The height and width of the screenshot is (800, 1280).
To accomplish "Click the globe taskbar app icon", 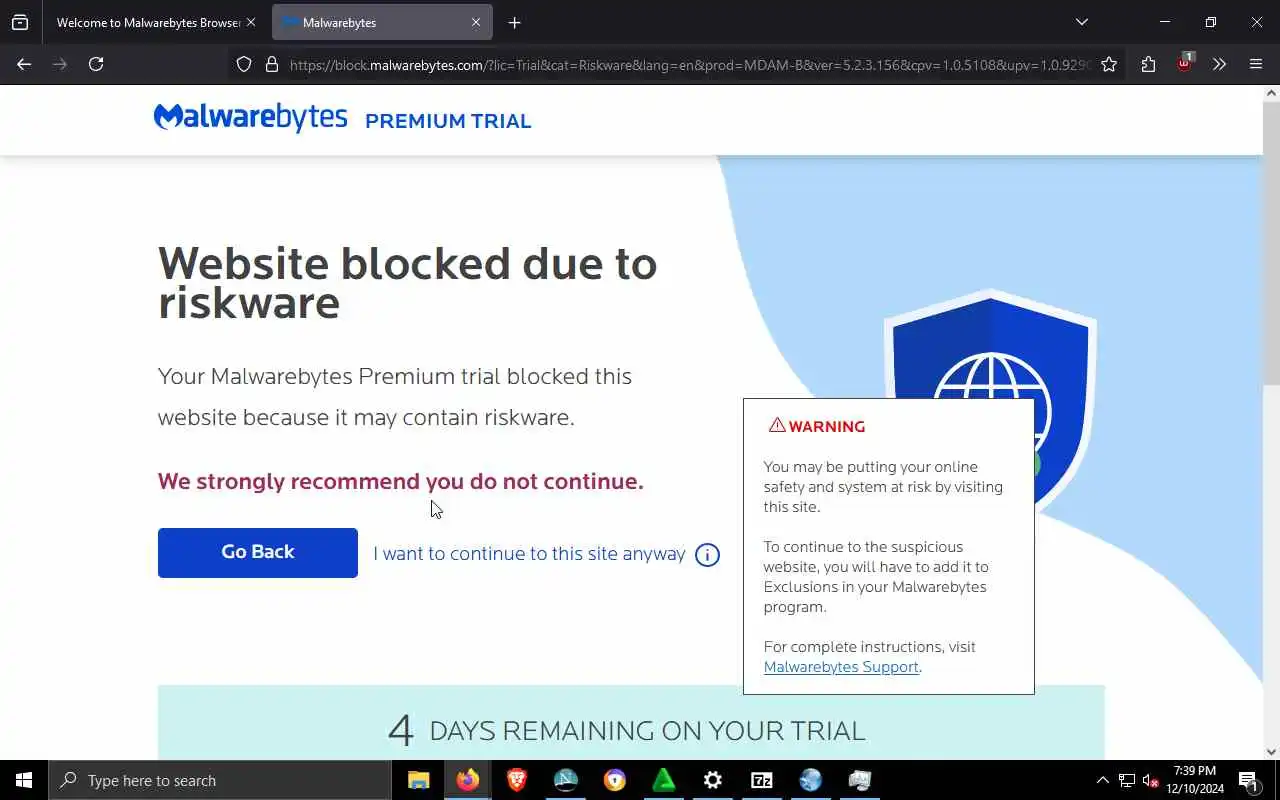I will coord(811,780).
